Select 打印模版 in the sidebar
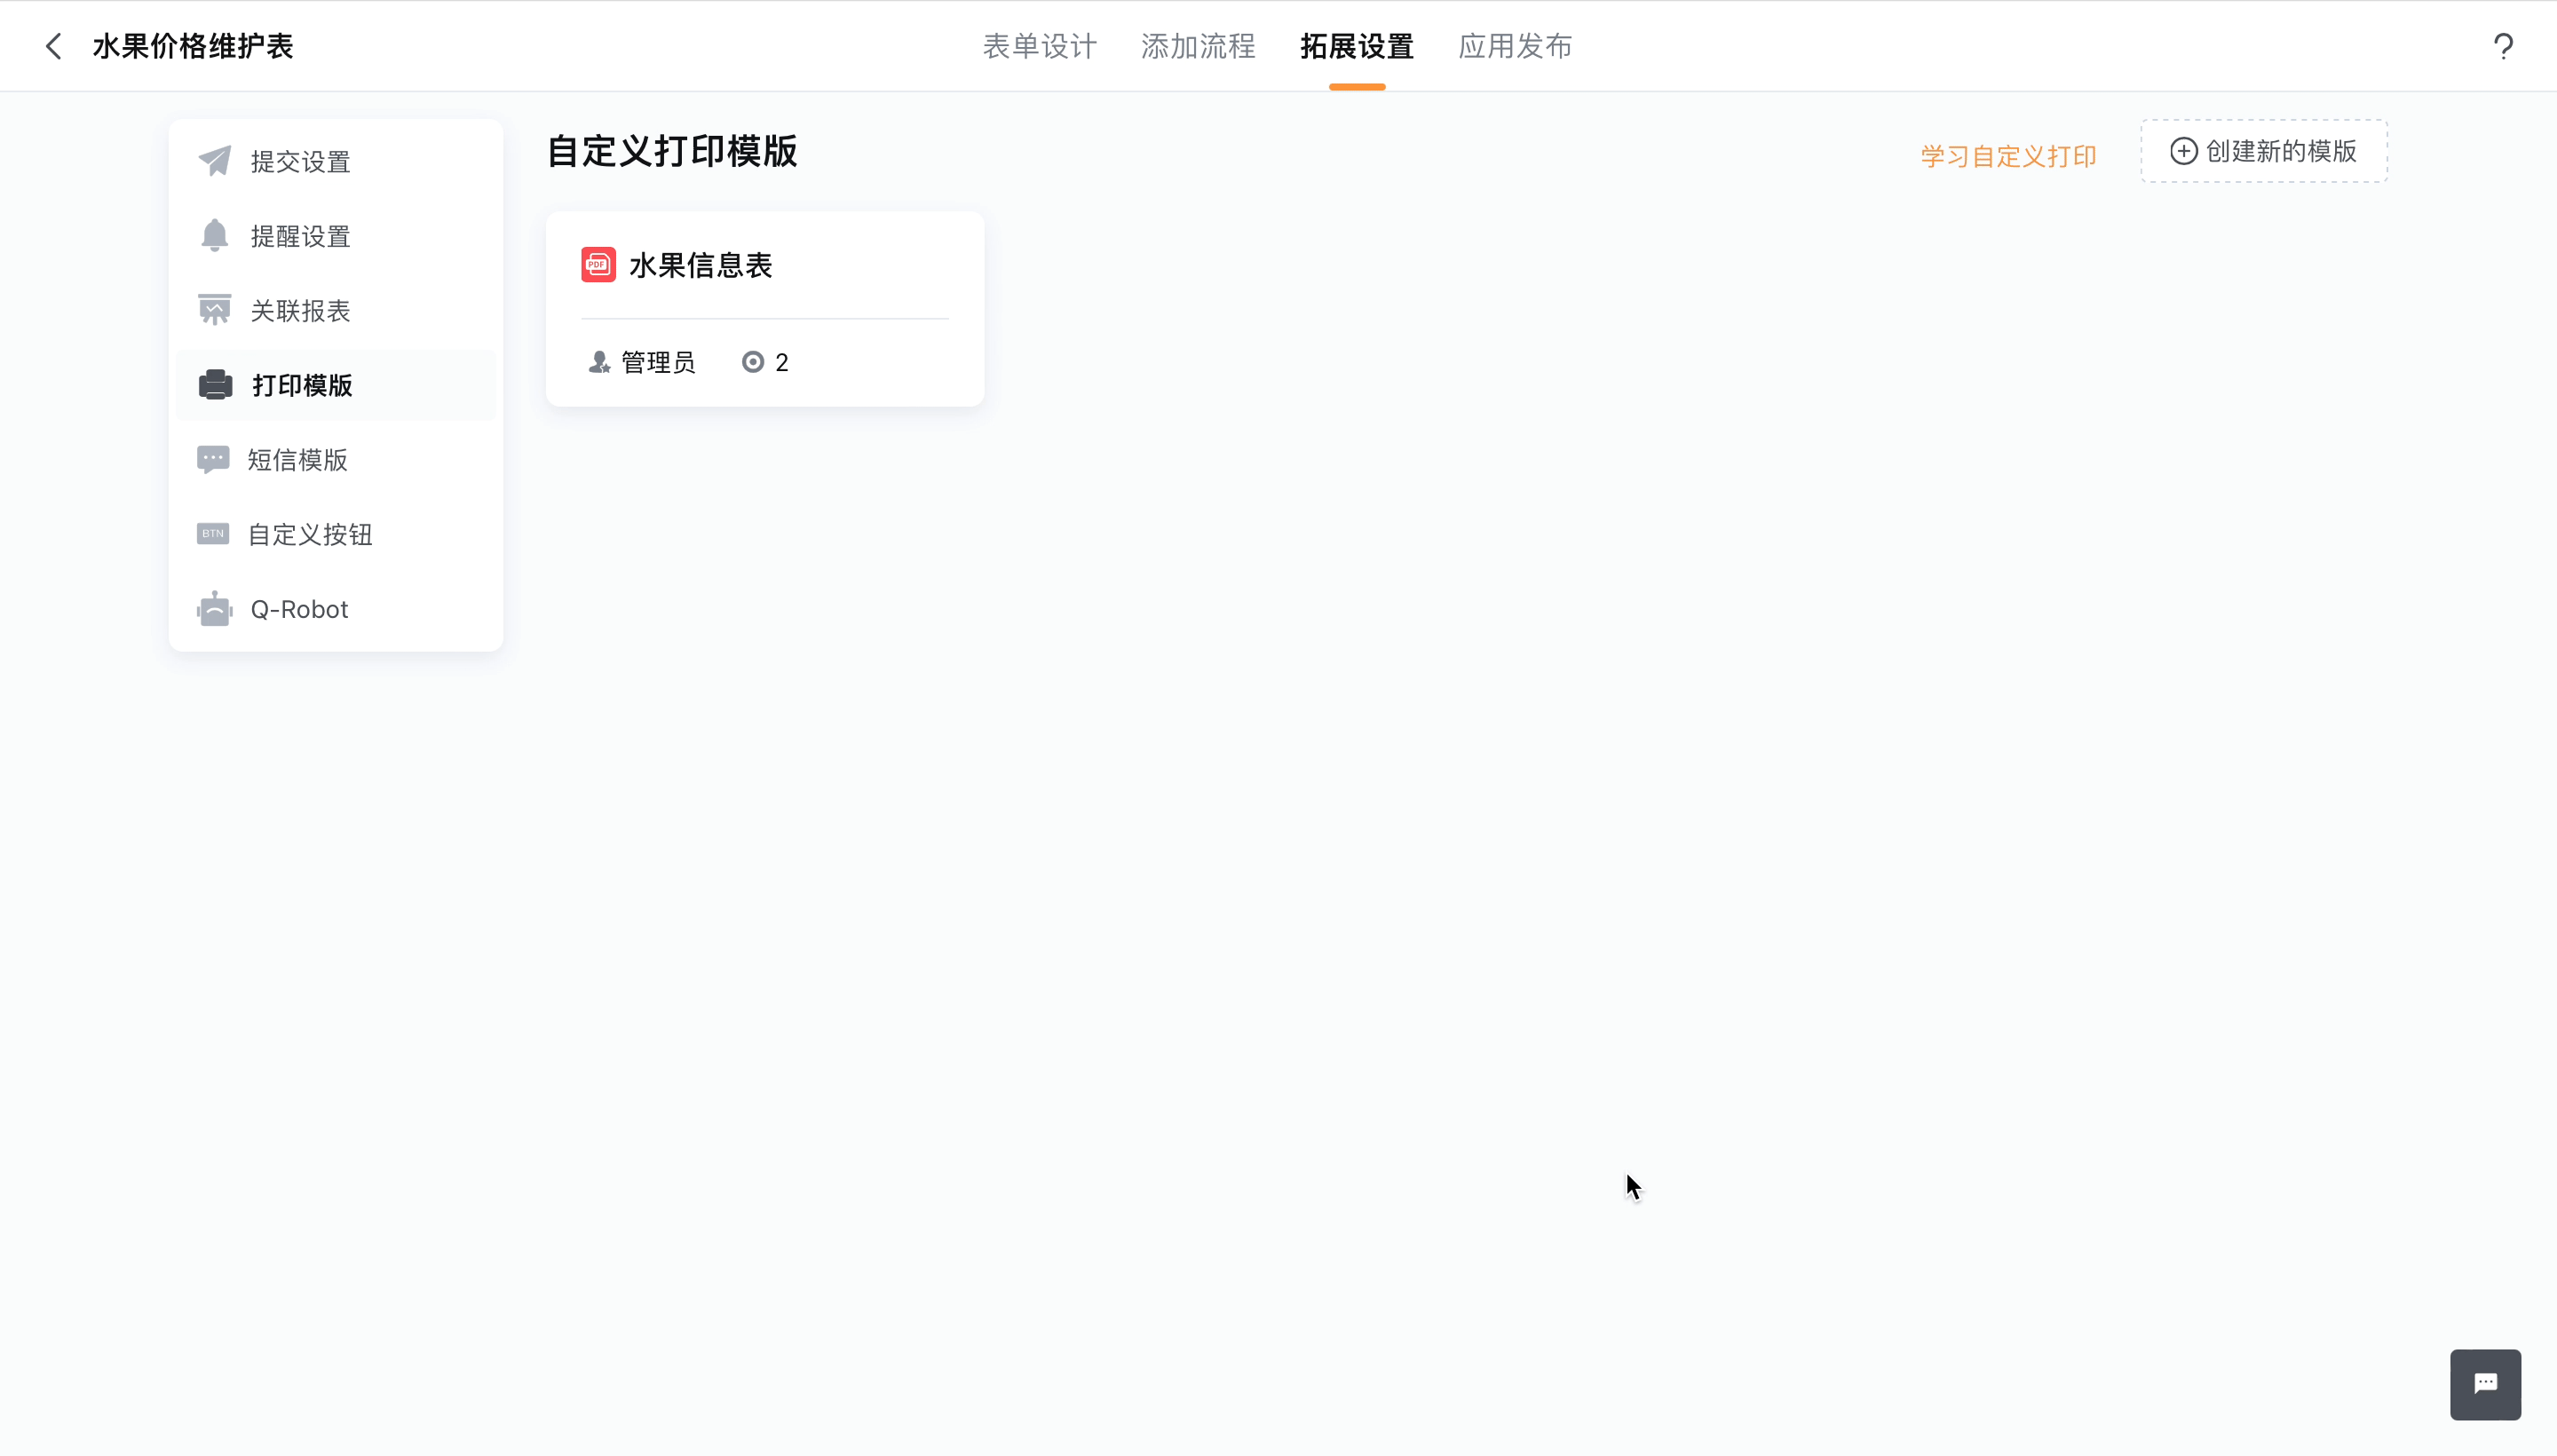The image size is (2557, 1456). 336,385
